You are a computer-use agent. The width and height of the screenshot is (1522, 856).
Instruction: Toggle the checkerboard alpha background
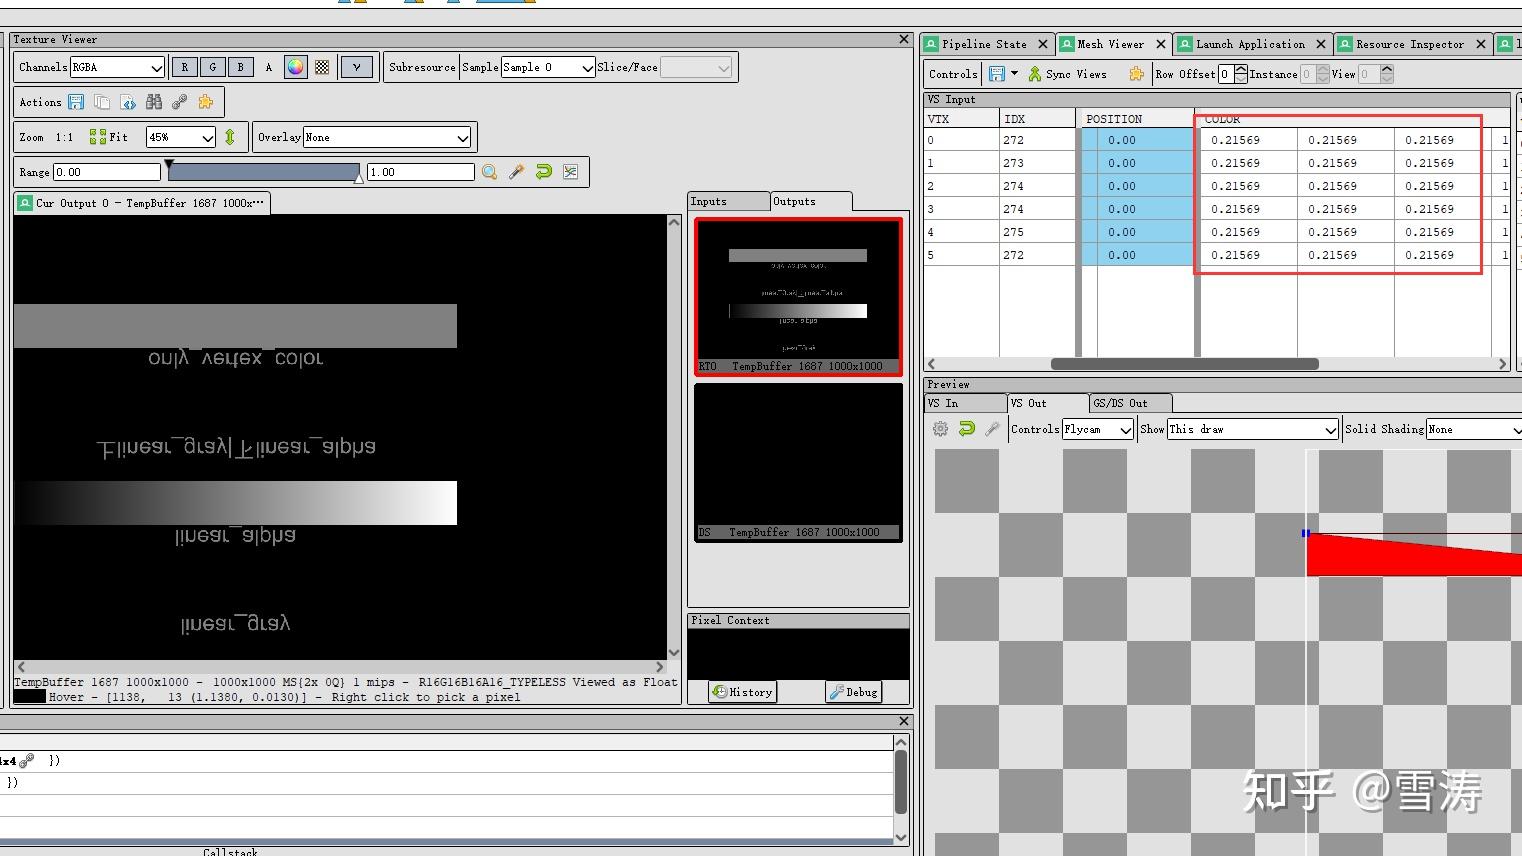point(322,67)
